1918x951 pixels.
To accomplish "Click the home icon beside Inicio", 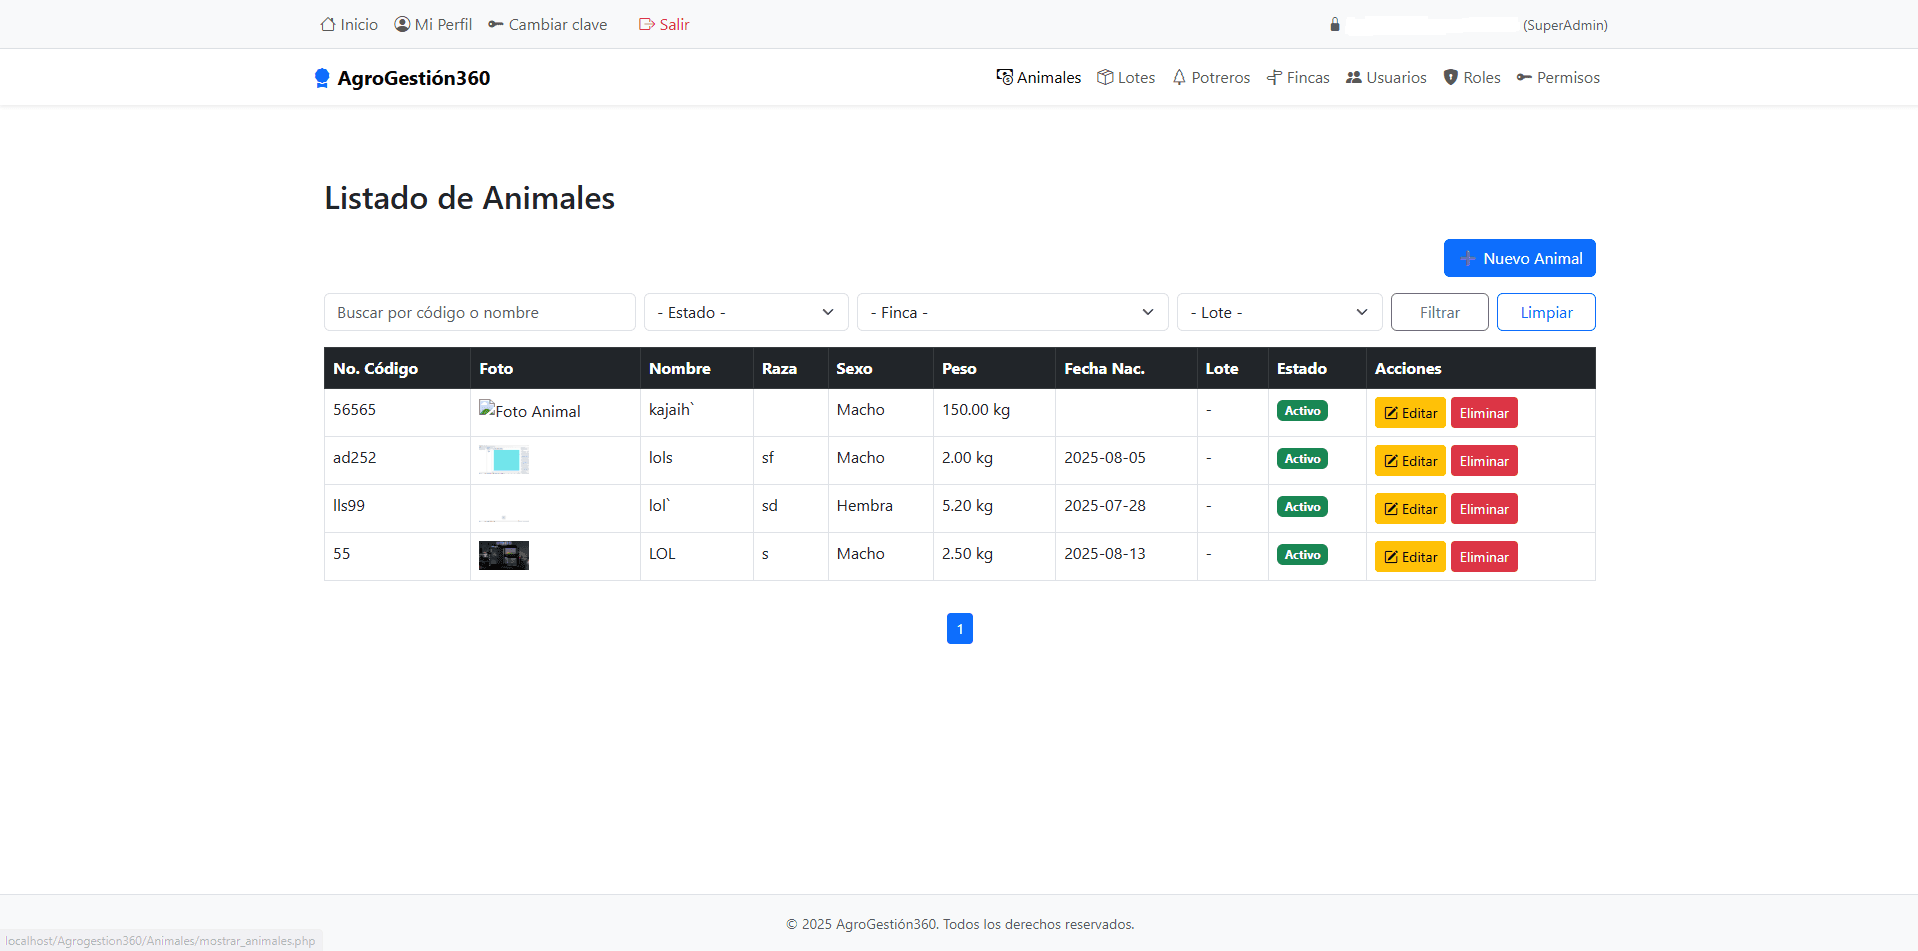I will coord(327,23).
